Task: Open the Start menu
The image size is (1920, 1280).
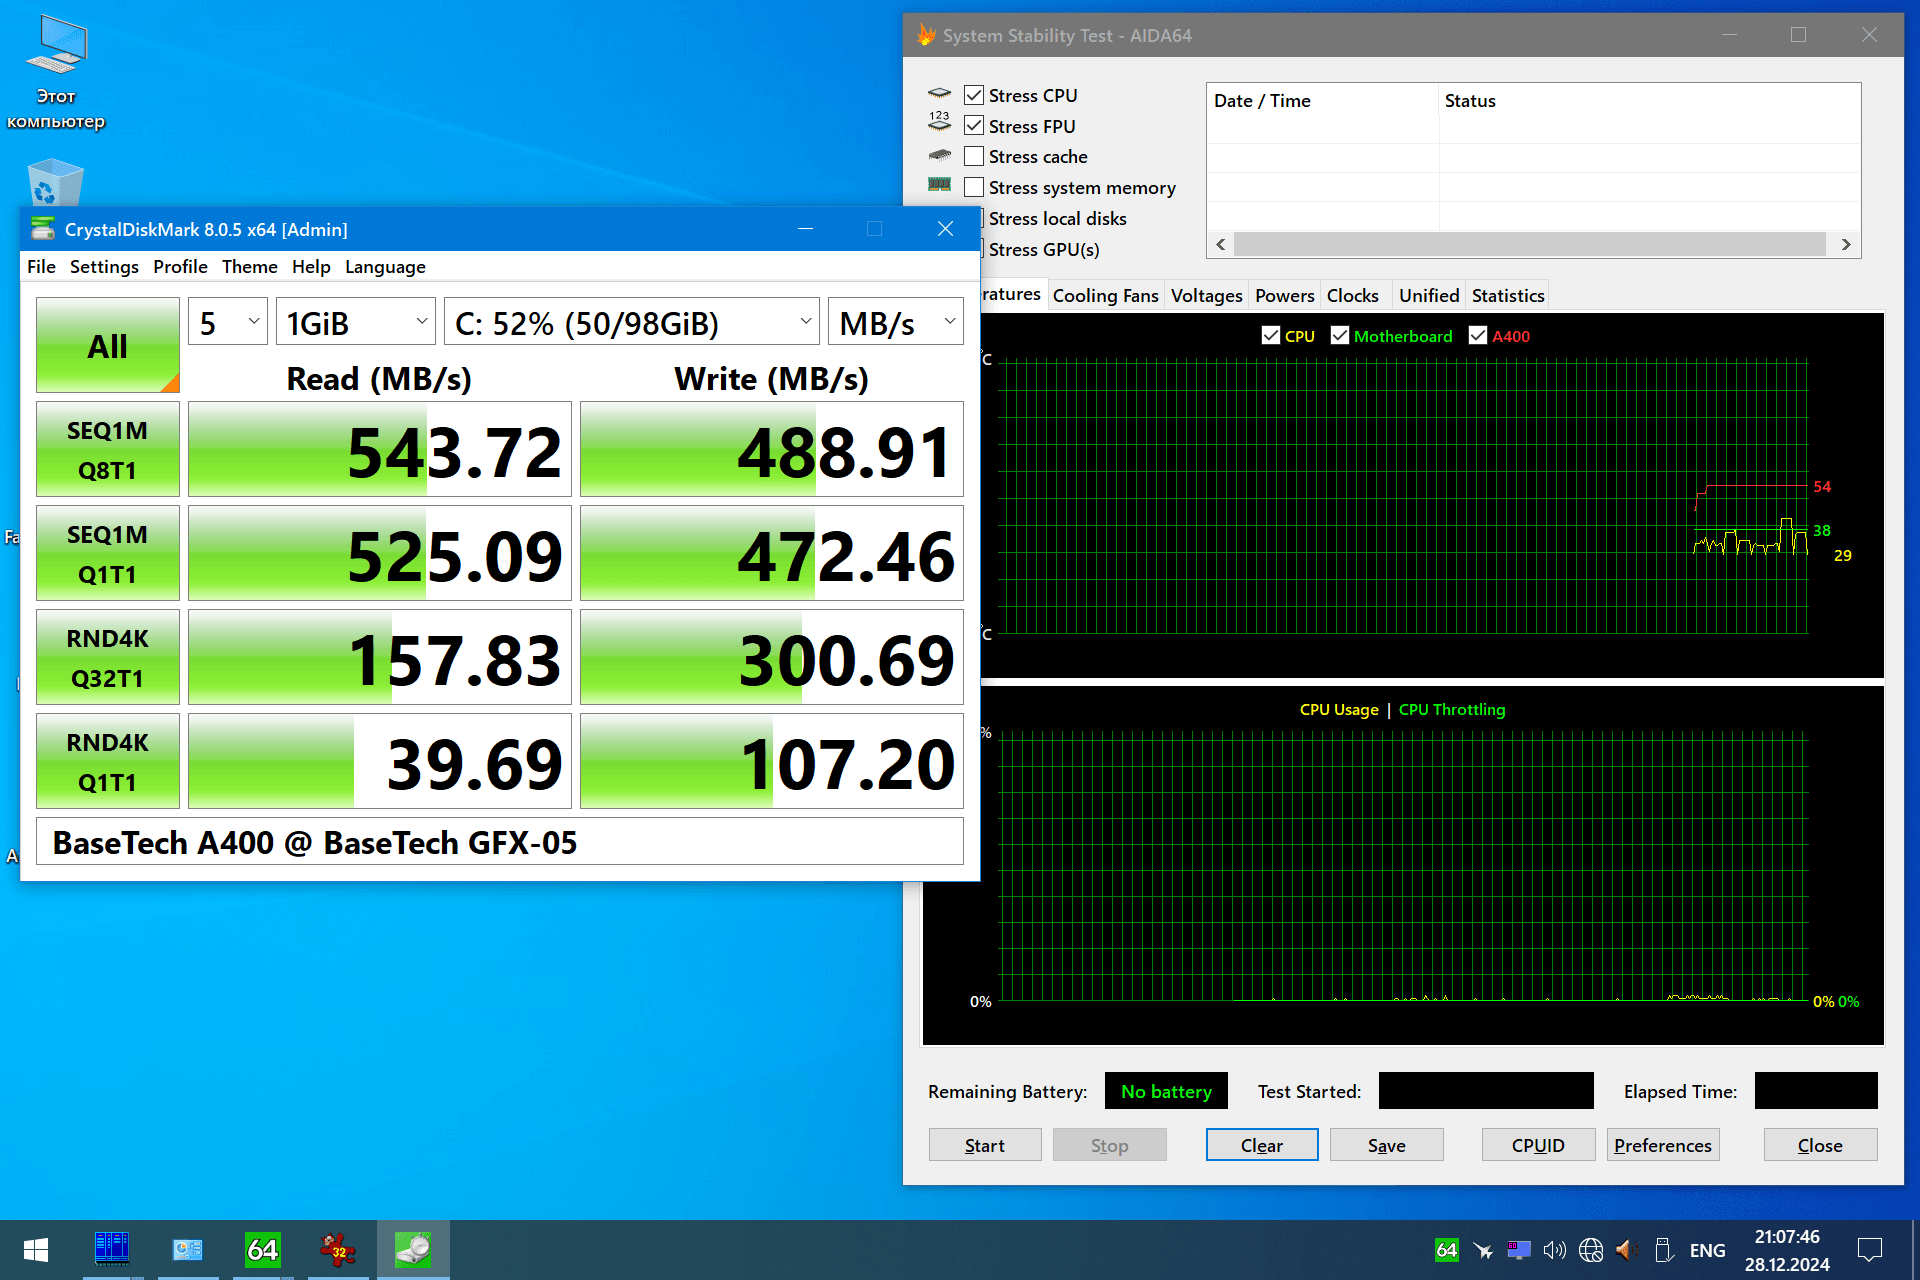Action: click(x=36, y=1250)
